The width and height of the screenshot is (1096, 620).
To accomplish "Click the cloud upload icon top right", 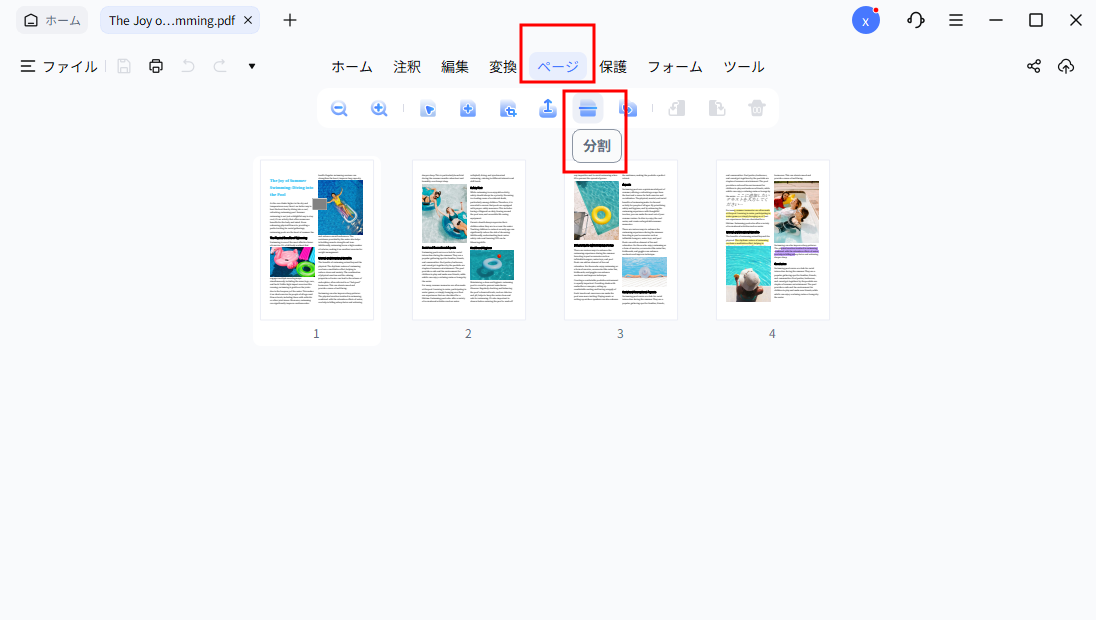I will pyautogui.click(x=1065, y=66).
